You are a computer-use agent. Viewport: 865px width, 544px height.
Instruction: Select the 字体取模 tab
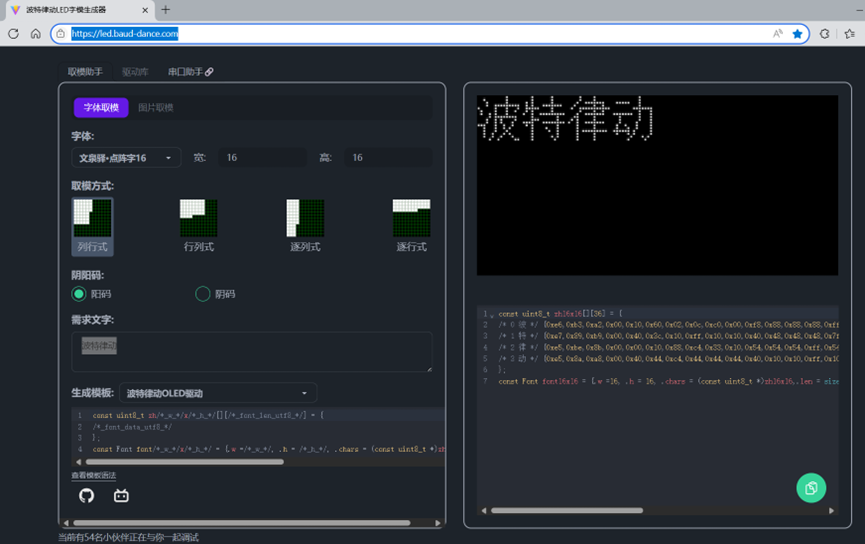tap(101, 108)
